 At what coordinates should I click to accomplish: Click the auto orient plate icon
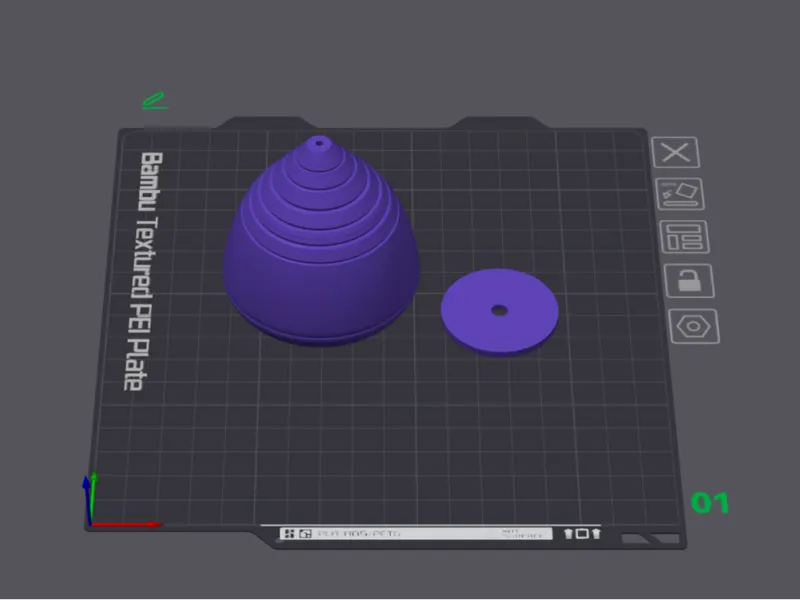click(x=680, y=194)
